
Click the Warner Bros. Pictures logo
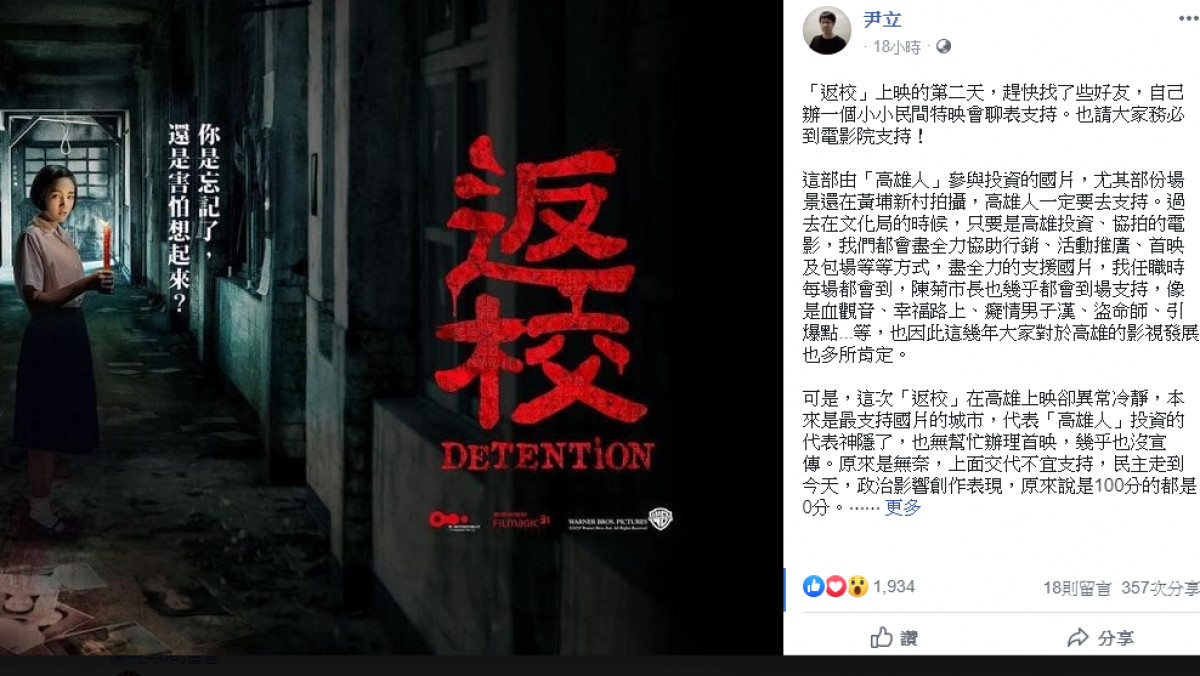pos(619,520)
